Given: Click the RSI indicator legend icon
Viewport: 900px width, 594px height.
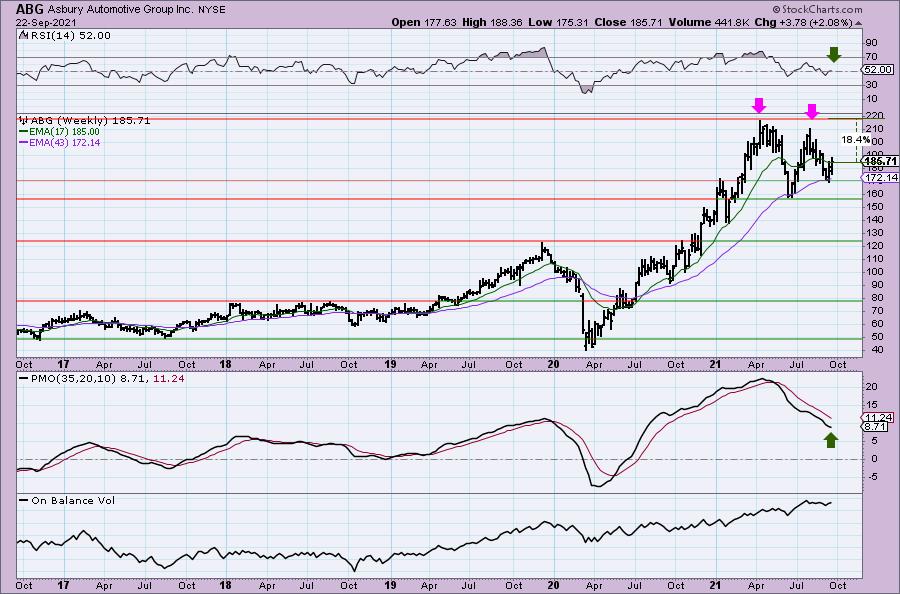Looking at the screenshot, I should 22,36.
